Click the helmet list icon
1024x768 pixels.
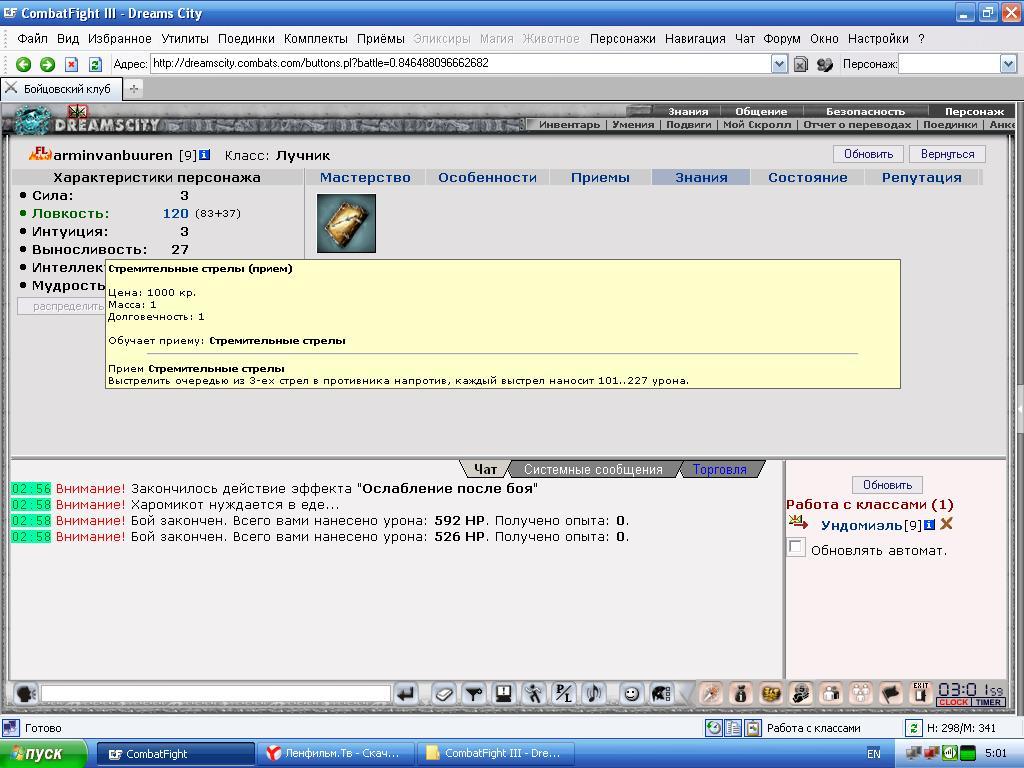point(661,694)
